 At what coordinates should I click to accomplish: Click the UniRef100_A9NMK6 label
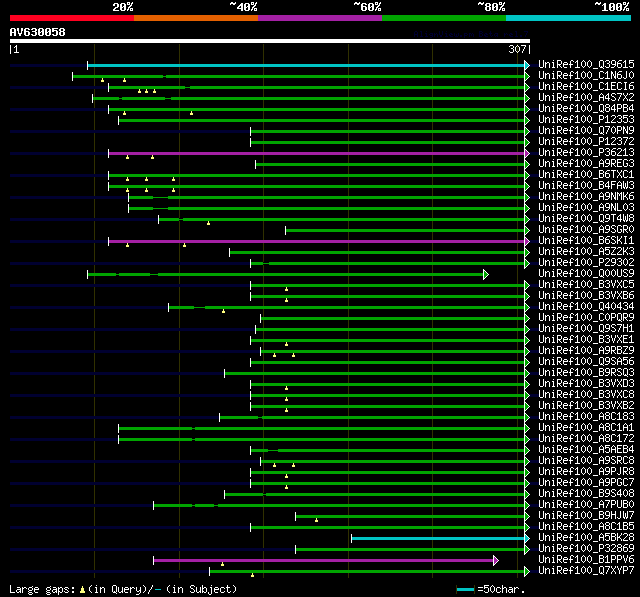pos(586,197)
